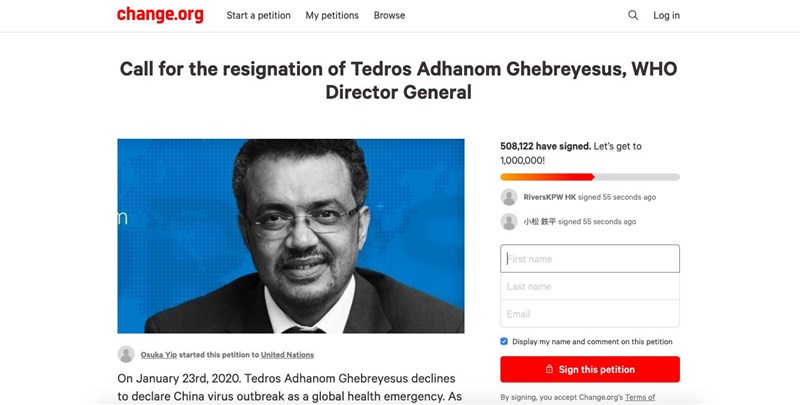Viewport: 800px width, 405px height.
Task: Select Browse in top navigation
Action: (389, 15)
